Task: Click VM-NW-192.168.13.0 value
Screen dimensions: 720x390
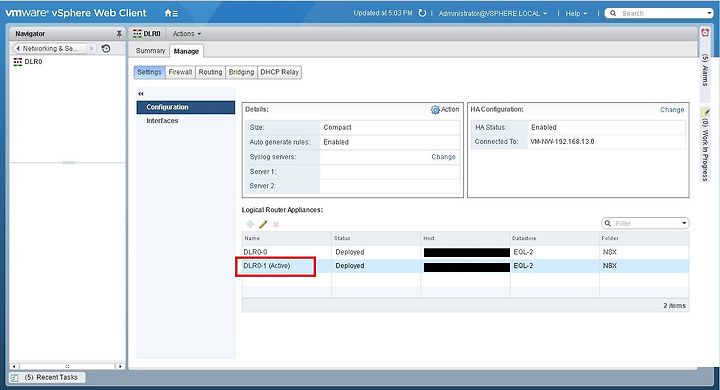Action: (x=562, y=141)
